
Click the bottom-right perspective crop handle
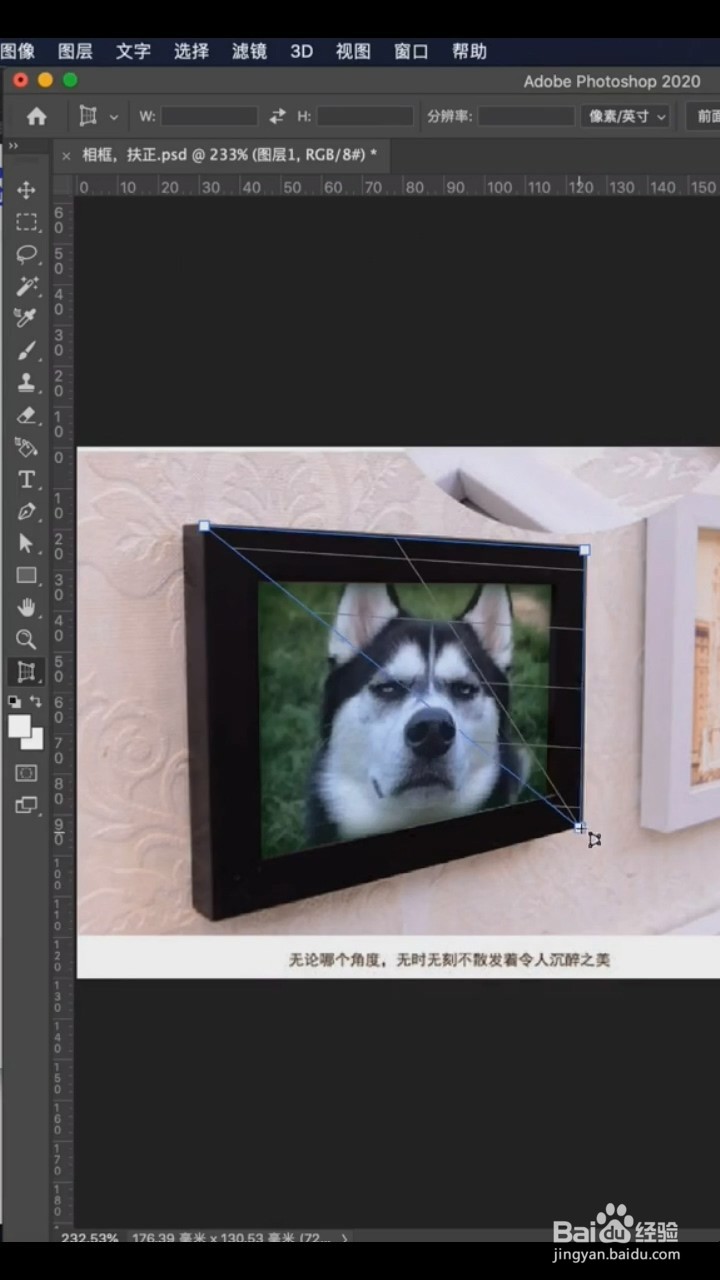[x=580, y=827]
